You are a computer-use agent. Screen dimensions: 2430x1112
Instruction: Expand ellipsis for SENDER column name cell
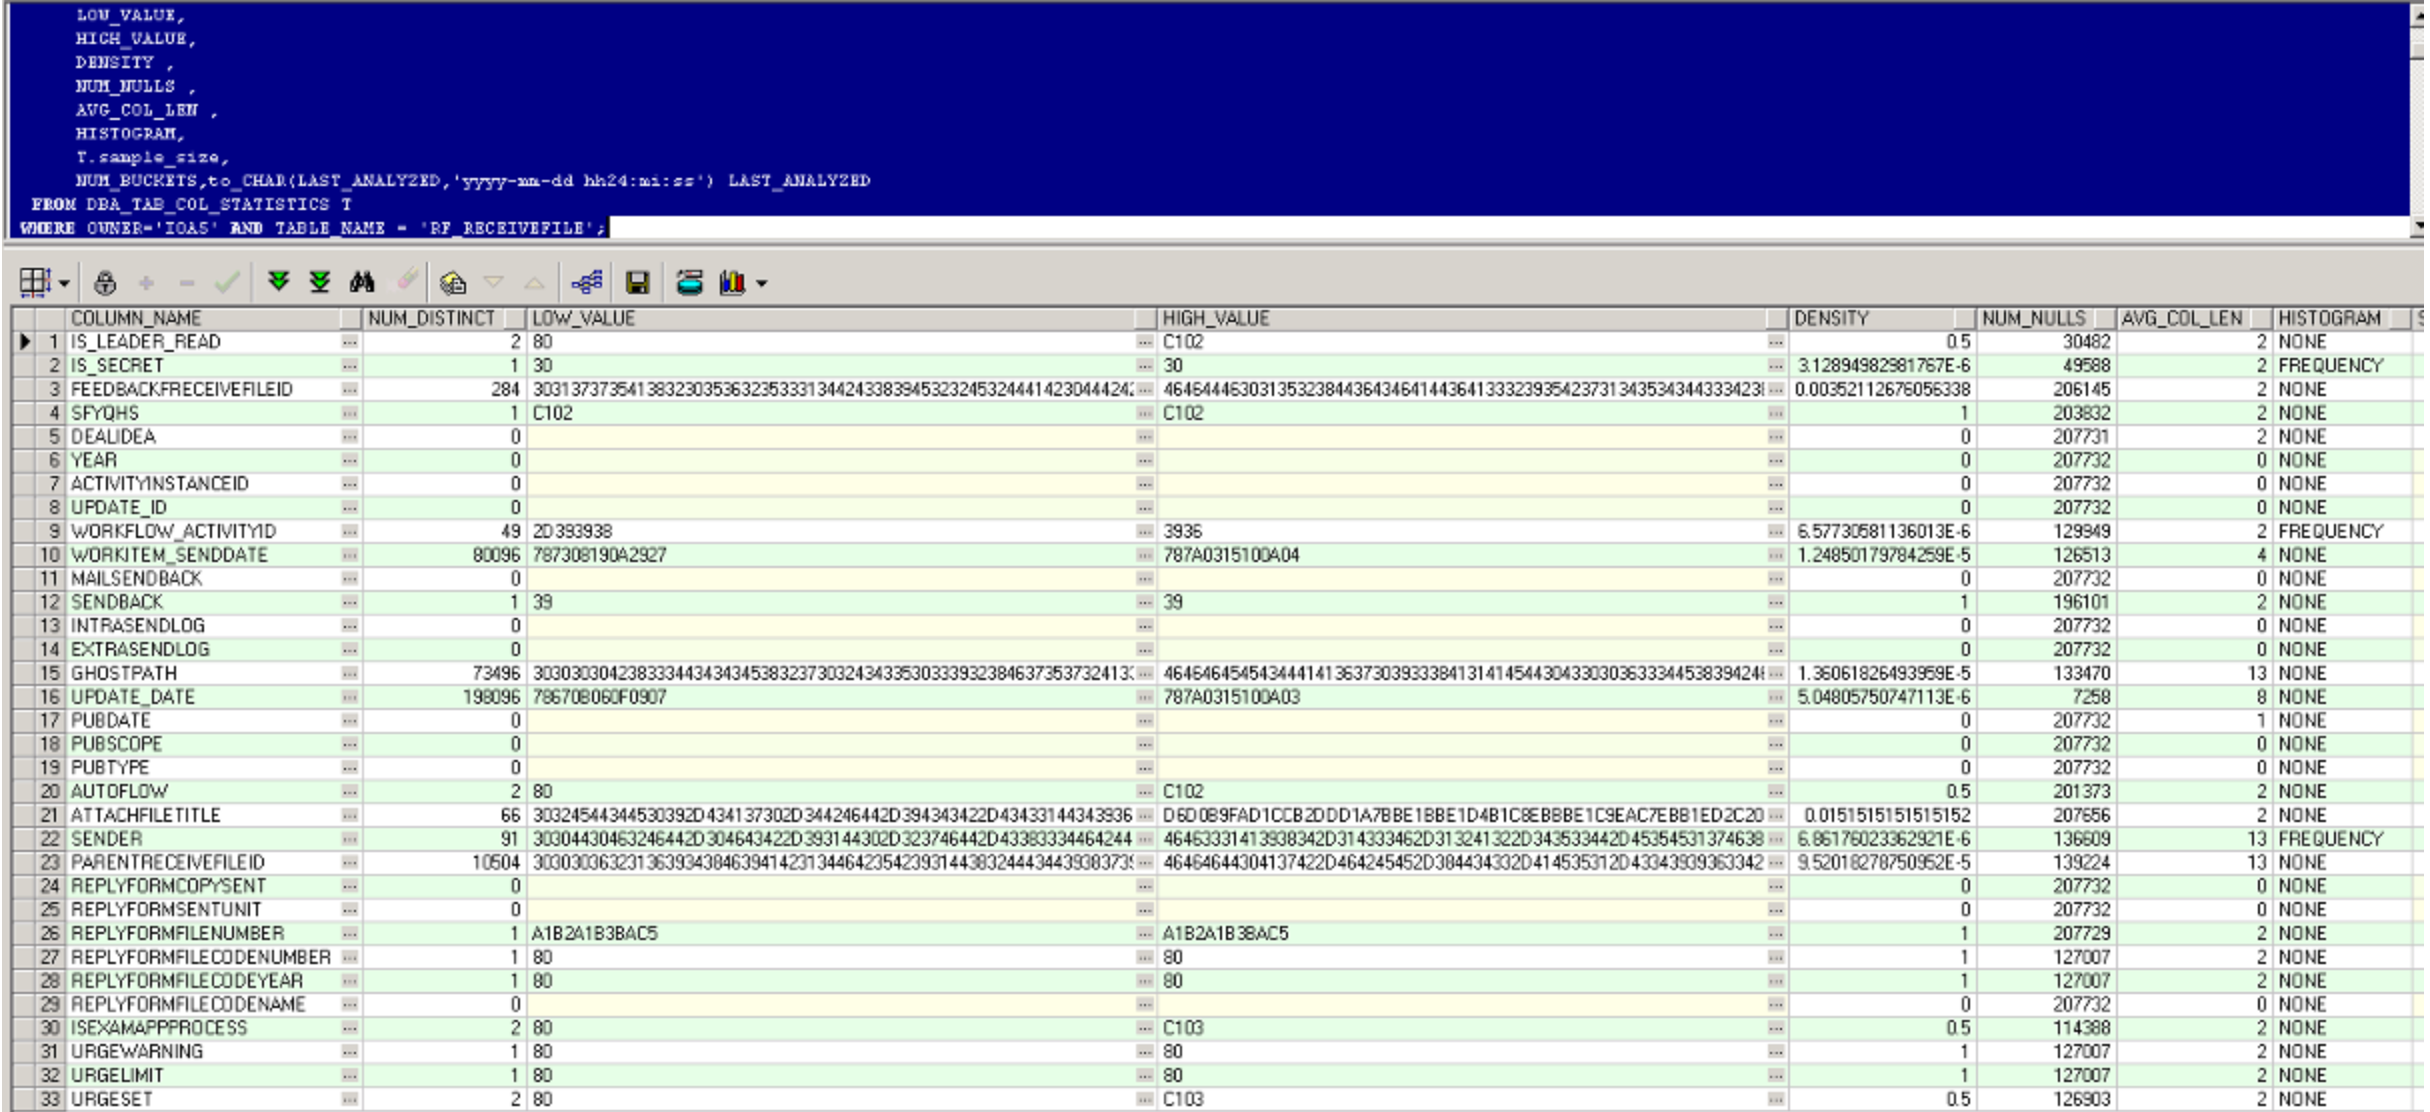(x=349, y=839)
